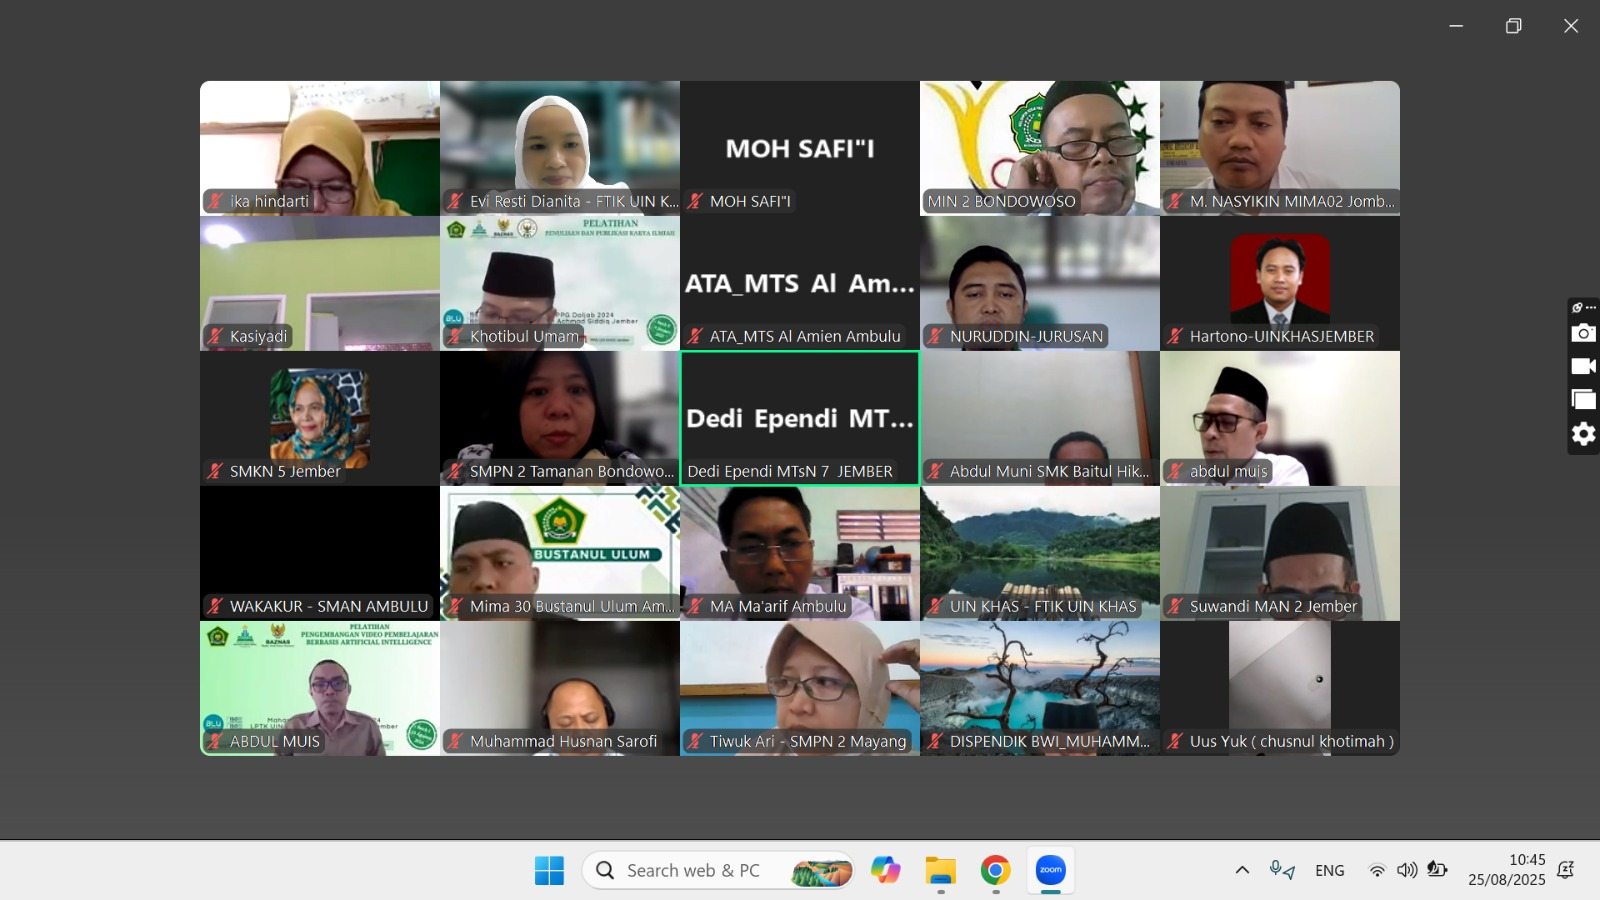Open the Windows Start menu
1600x900 pixels.
[x=549, y=870]
